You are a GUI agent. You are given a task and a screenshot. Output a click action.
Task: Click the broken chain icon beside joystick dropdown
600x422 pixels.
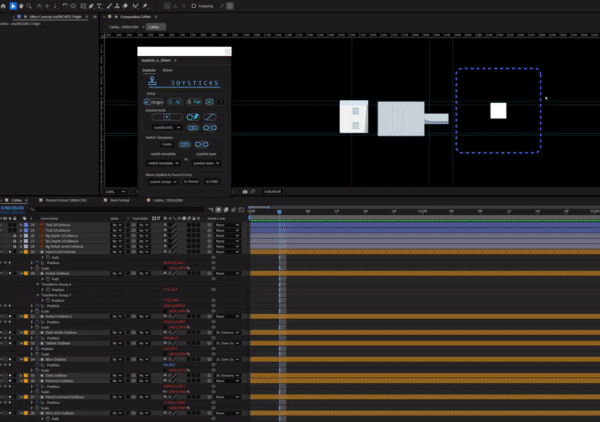coord(210,127)
